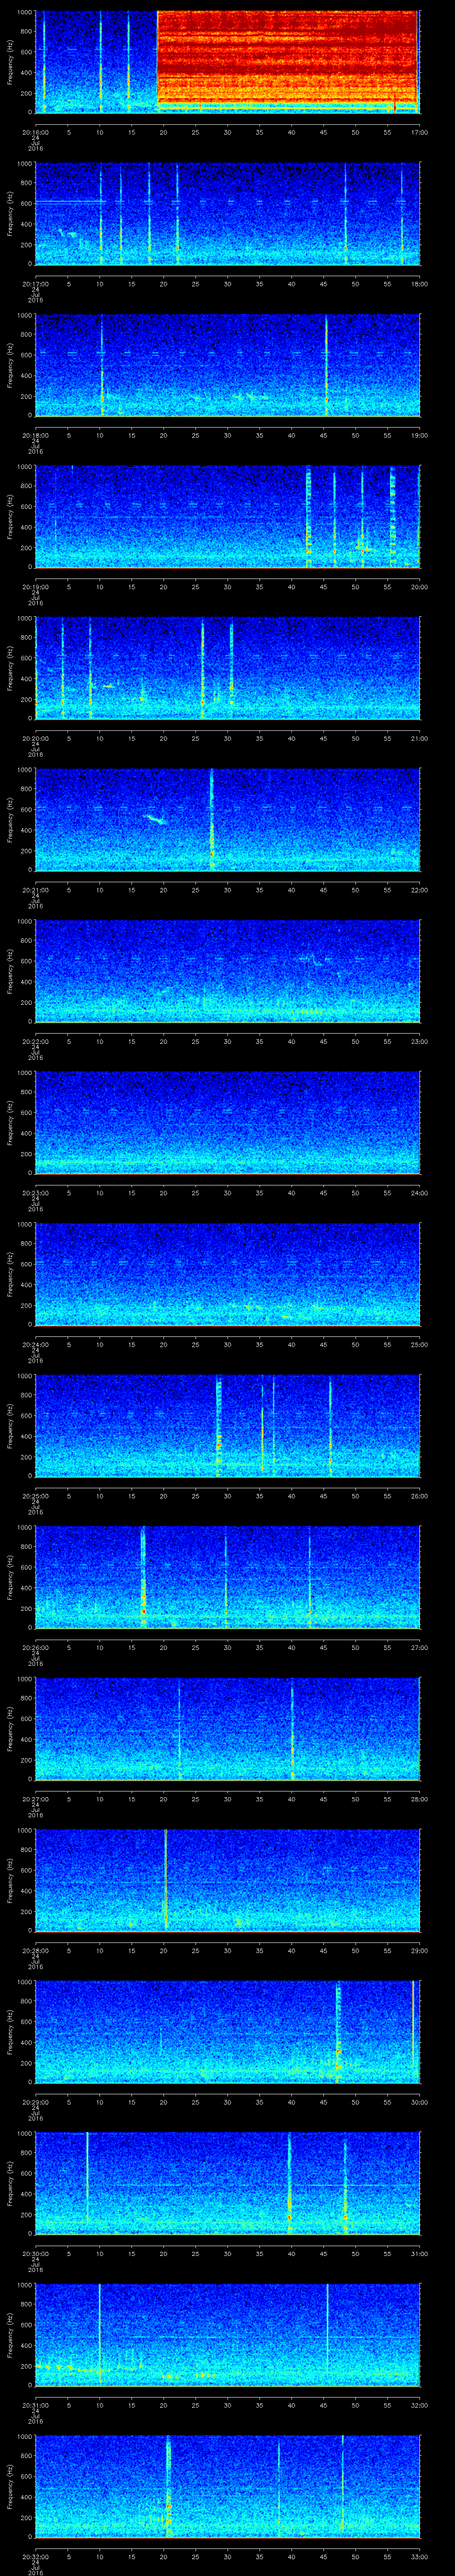Viewport: 455px width, 2576px height.
Task: Click the spectrogram panel starting at 20:19:00
Action: point(227,517)
